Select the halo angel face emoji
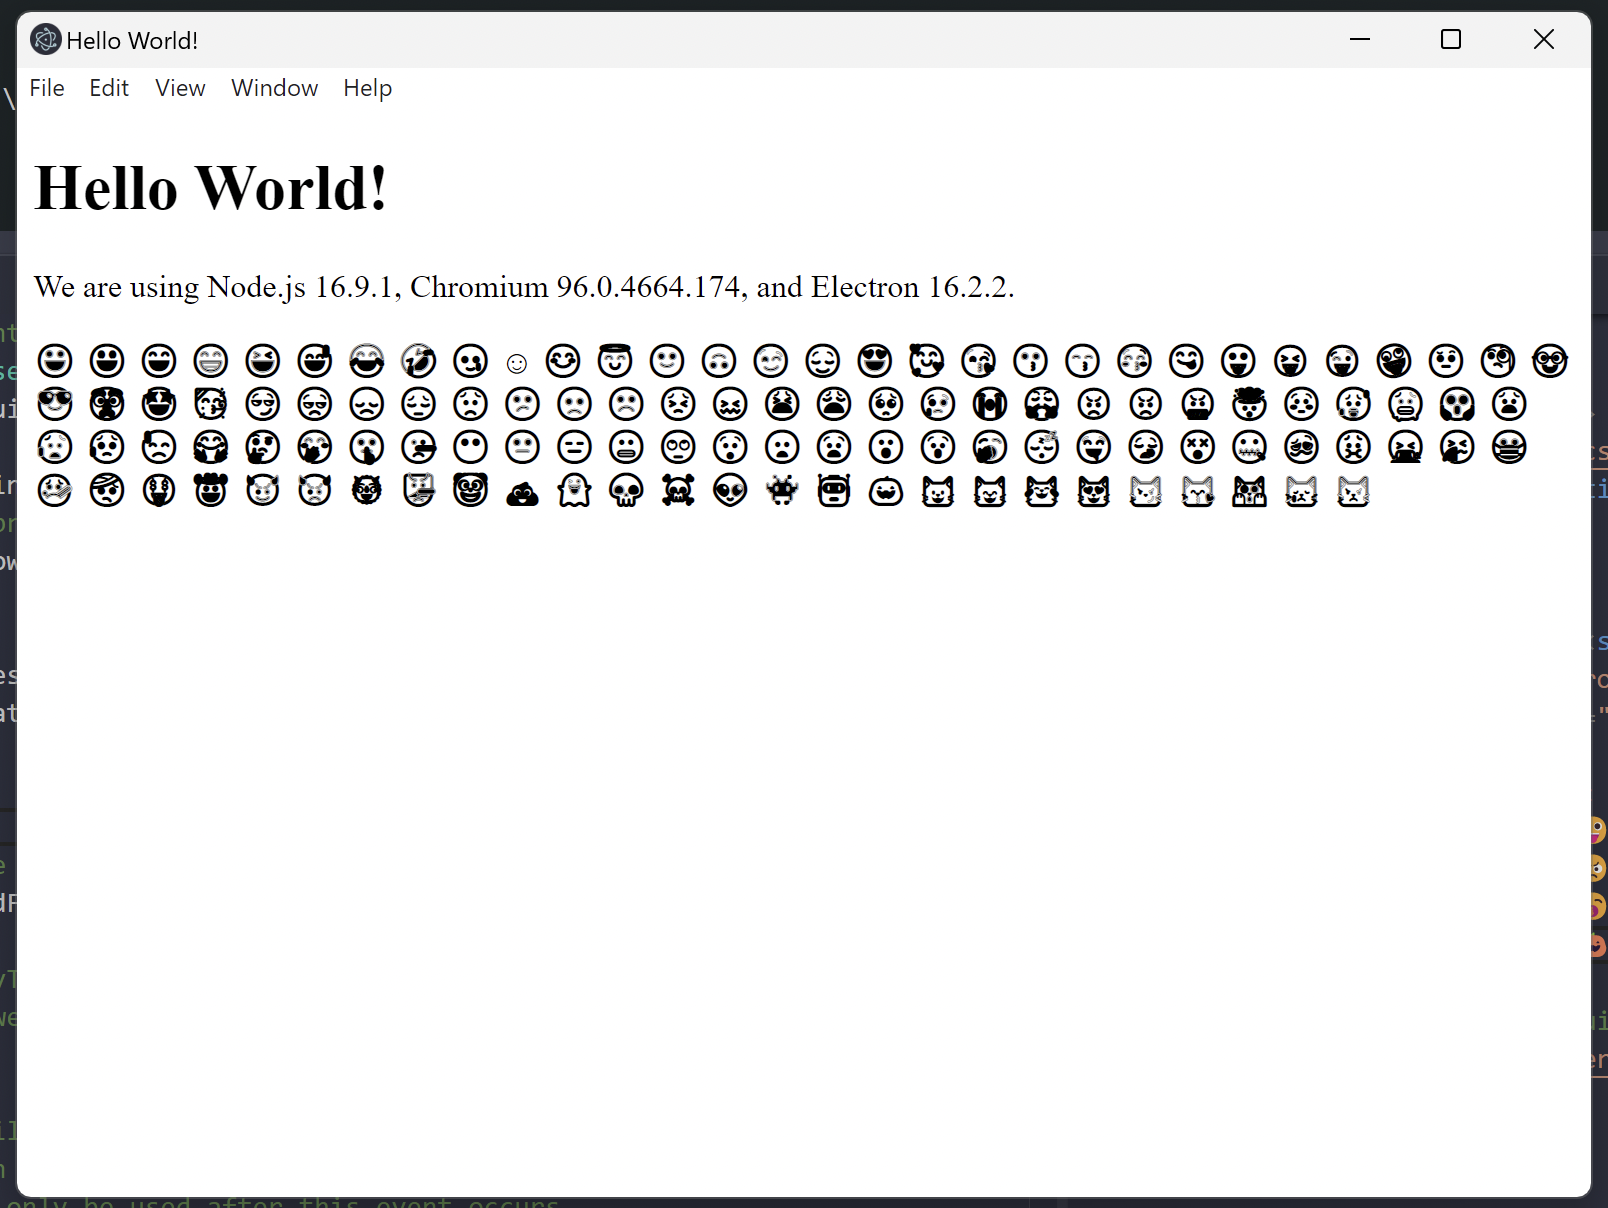 pos(615,360)
